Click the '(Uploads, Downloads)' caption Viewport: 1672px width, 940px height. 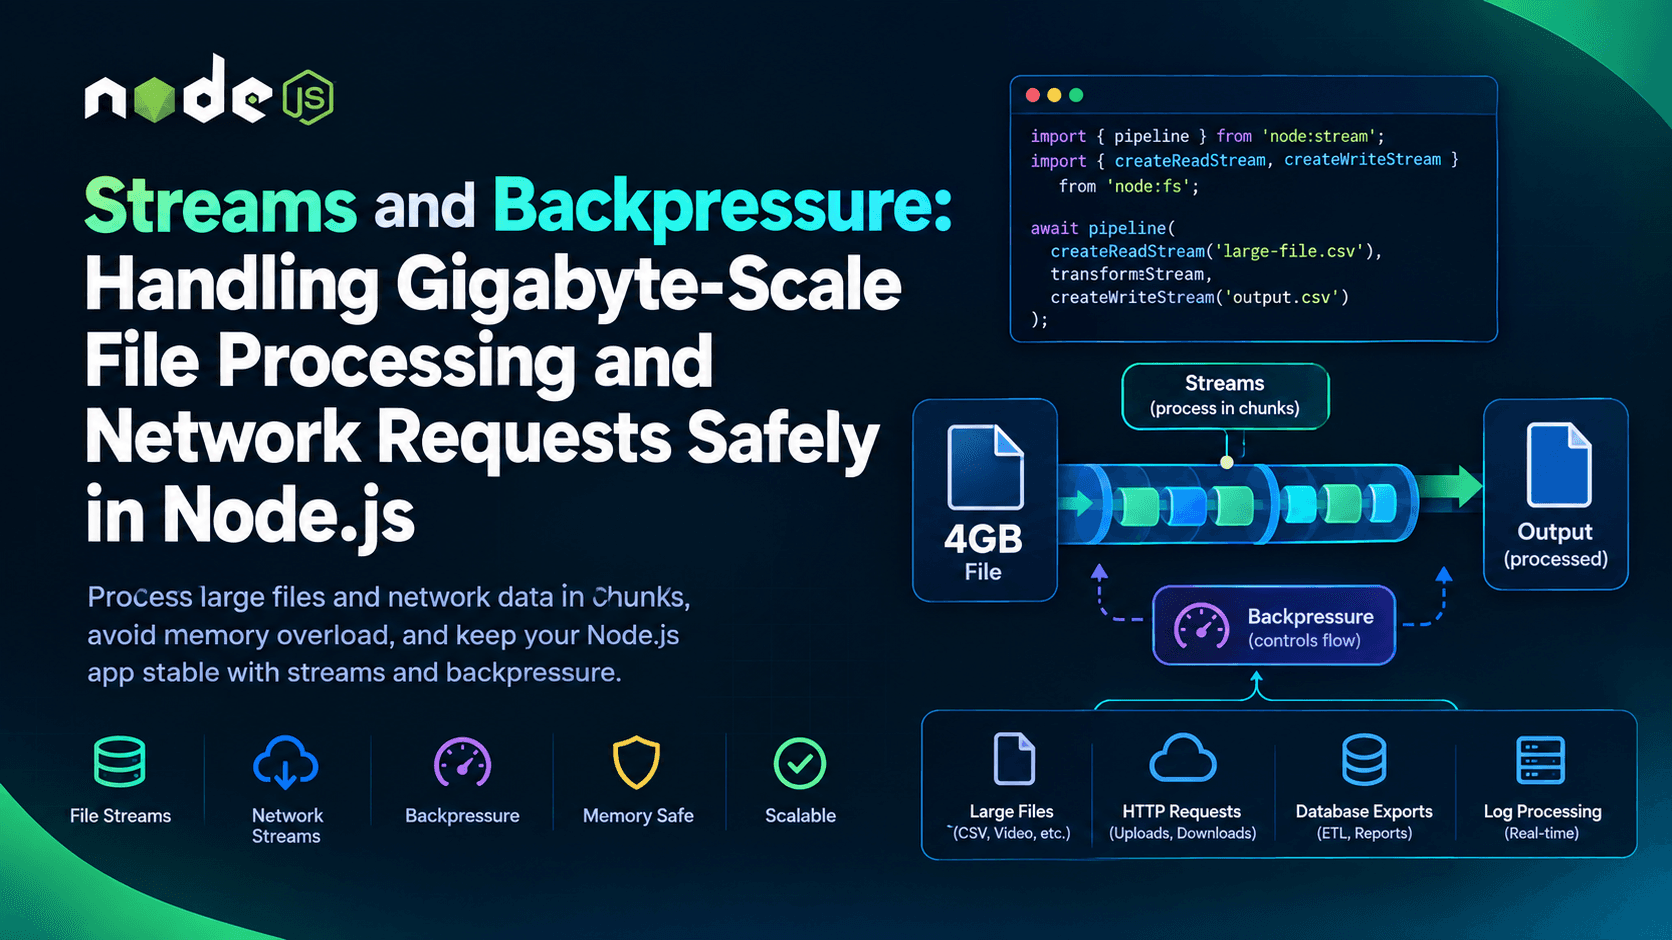click(x=1182, y=833)
